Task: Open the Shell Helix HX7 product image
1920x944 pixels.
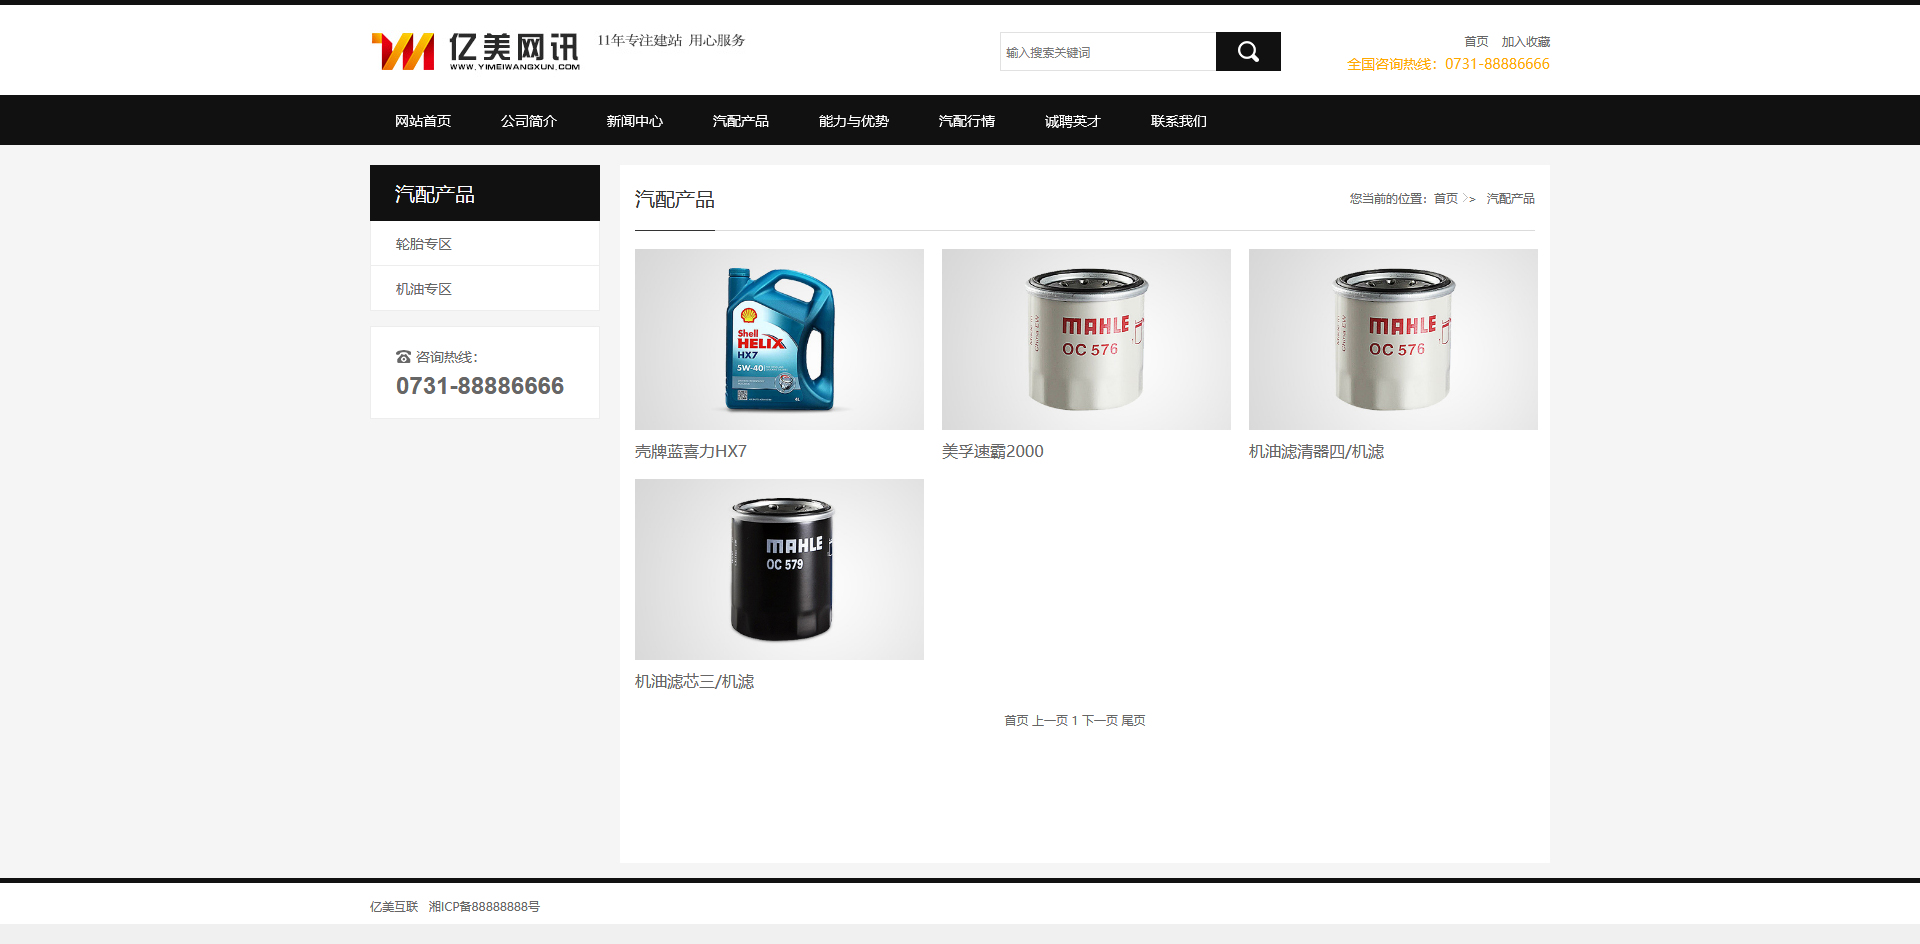Action: pos(779,339)
